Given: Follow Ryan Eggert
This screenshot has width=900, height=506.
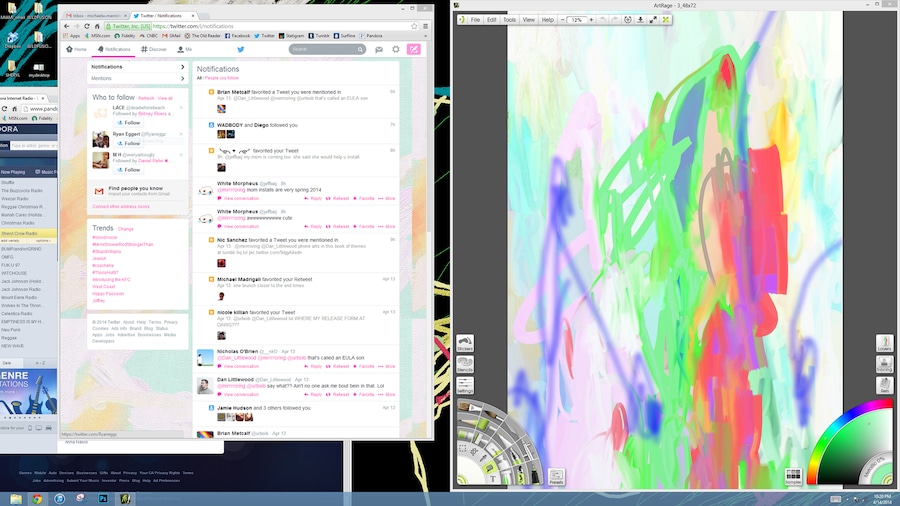Looking at the screenshot, I should point(129,144).
